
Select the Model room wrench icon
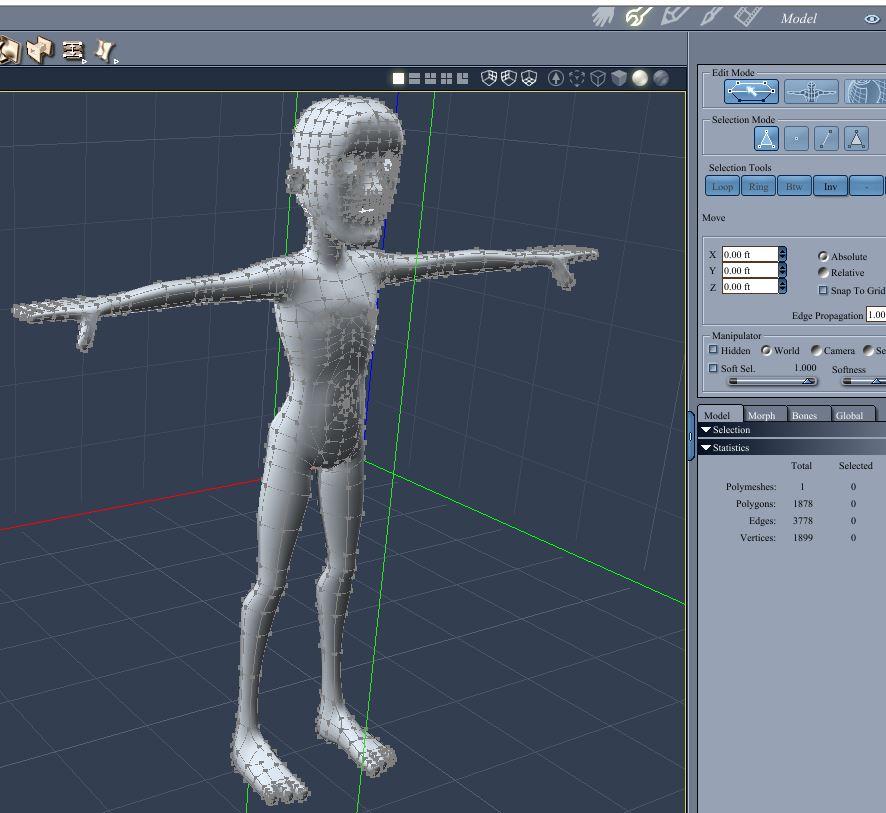pos(639,17)
